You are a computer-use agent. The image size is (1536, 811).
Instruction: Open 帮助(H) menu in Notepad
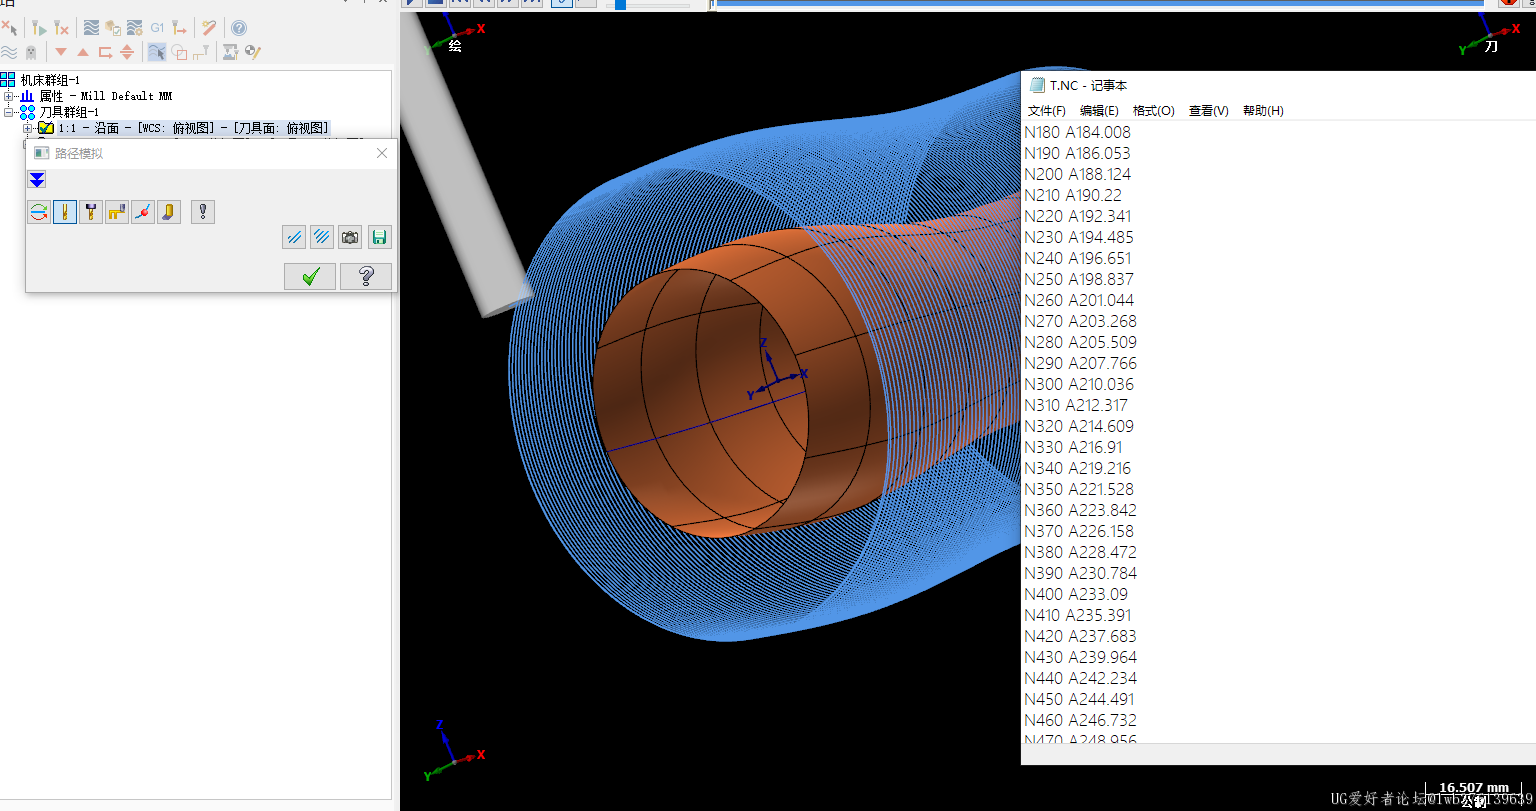click(1263, 111)
